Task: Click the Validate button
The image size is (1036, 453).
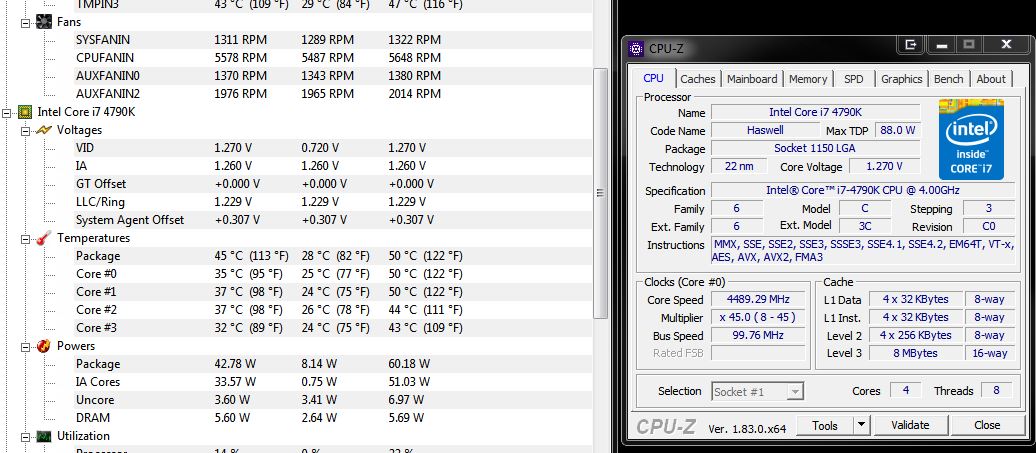Action: tap(910, 425)
